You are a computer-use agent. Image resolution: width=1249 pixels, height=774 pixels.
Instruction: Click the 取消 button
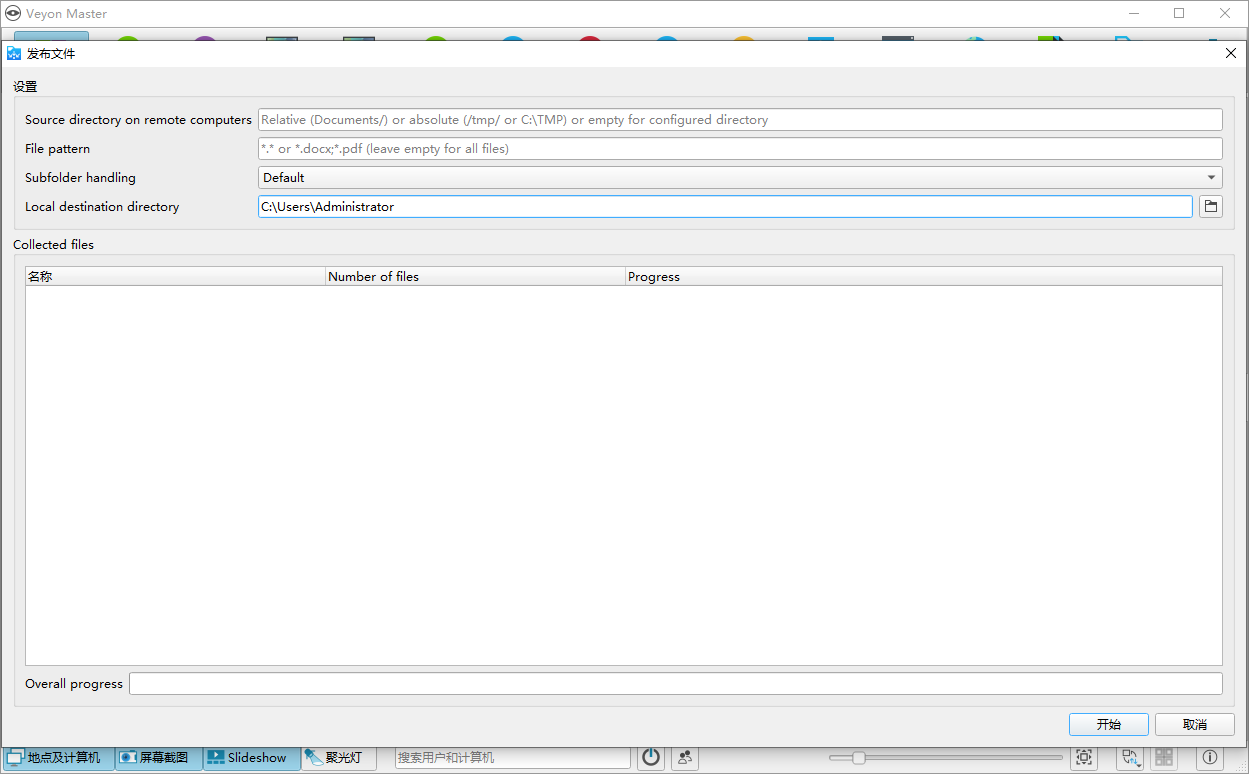(1194, 724)
